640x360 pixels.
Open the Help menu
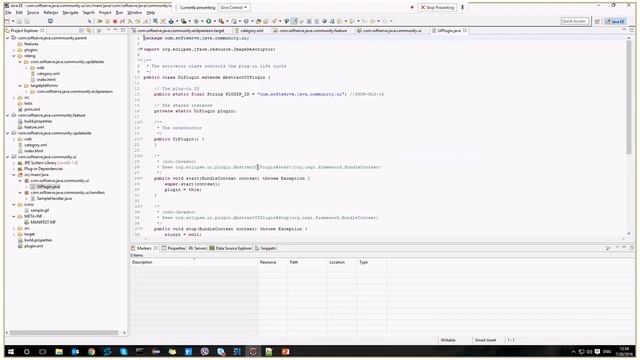click(x=151, y=13)
